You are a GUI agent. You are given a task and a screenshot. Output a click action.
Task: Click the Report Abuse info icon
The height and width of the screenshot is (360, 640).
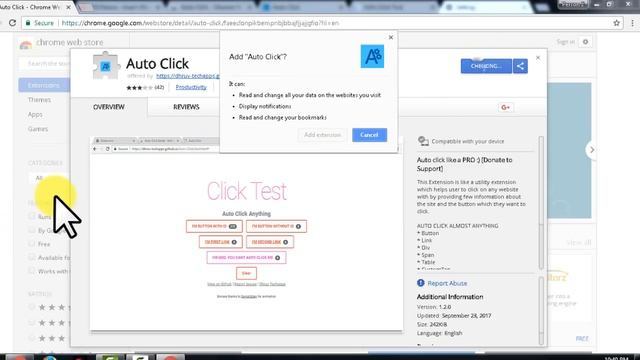pyautogui.click(x=421, y=283)
